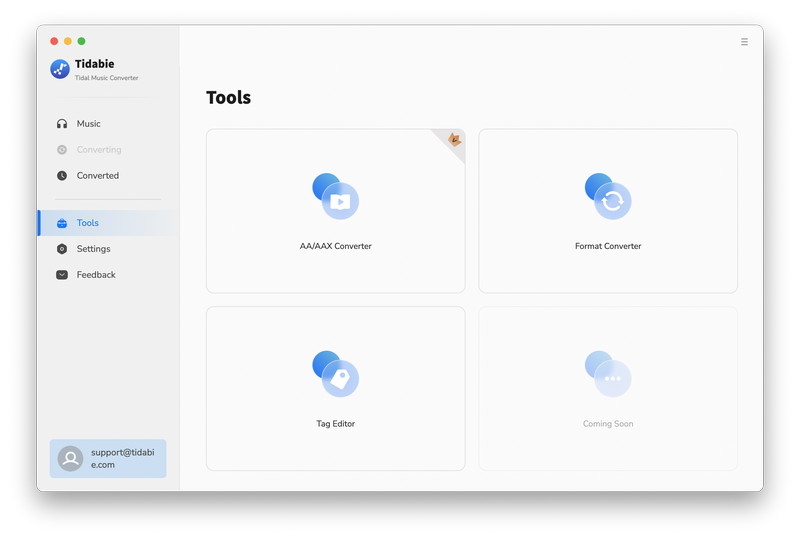Click the Tidabie app logo icon

coord(60,69)
